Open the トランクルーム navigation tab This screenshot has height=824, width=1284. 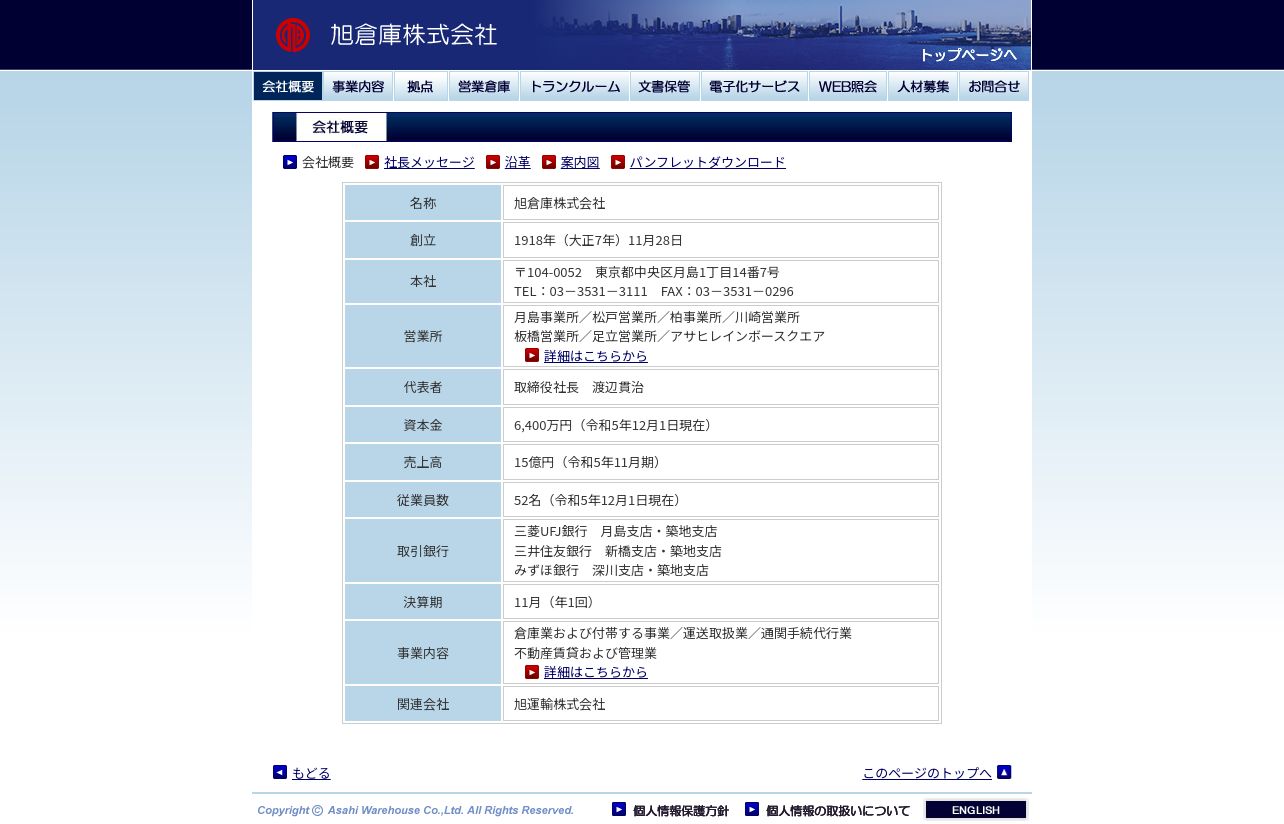(x=575, y=86)
